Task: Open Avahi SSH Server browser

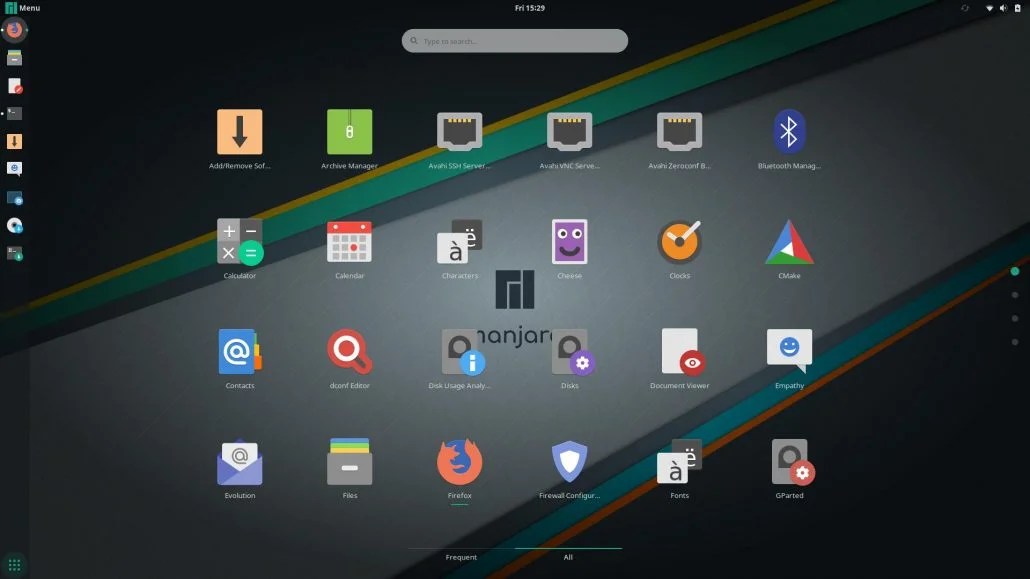Action: coord(459,139)
